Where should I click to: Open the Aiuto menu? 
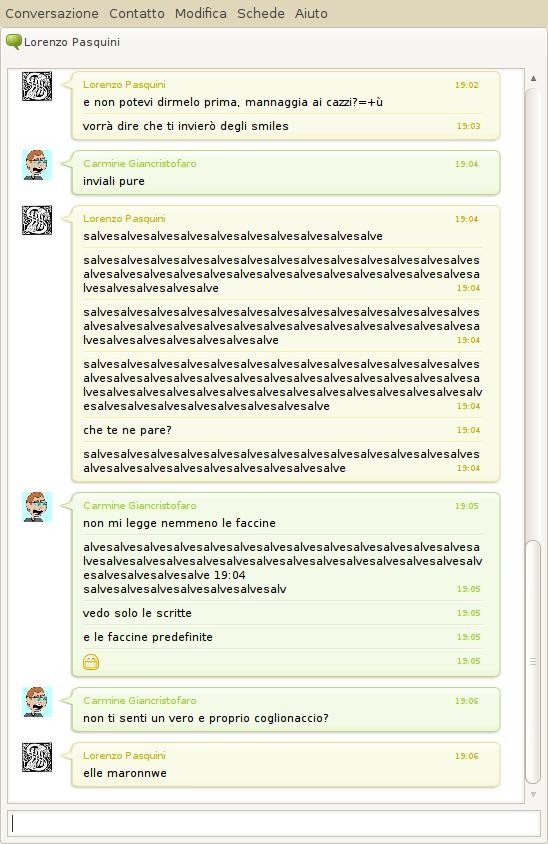click(311, 13)
